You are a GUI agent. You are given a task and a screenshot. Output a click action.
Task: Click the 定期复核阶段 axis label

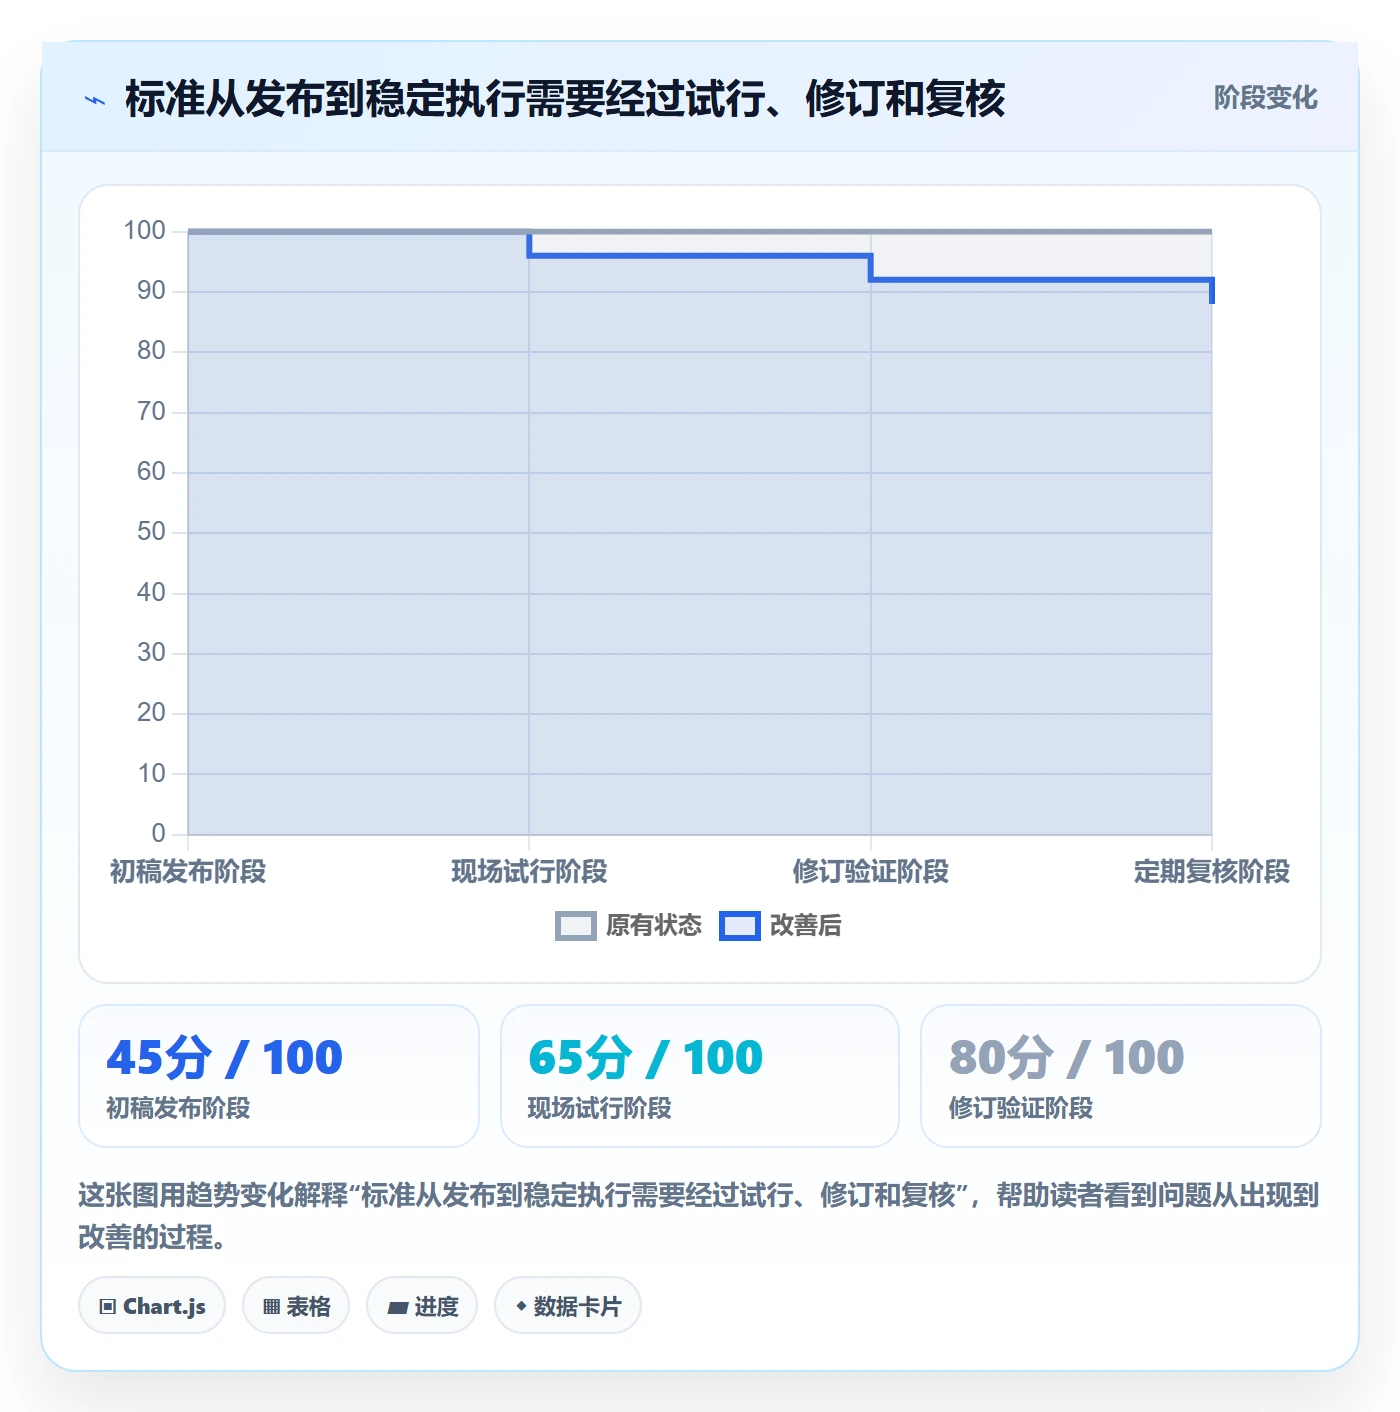(1212, 872)
